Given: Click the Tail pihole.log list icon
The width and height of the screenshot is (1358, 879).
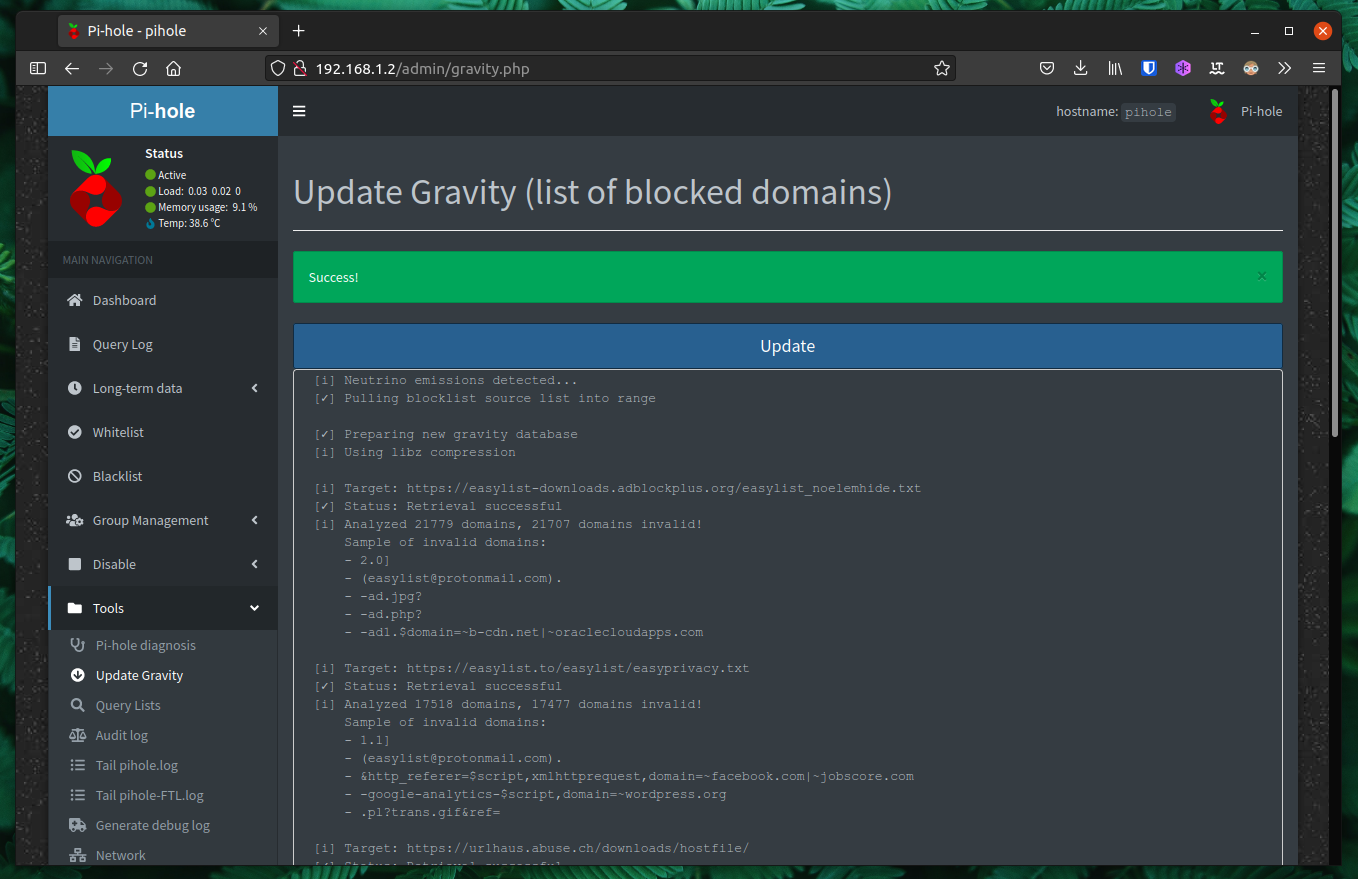Looking at the screenshot, I should (x=78, y=765).
